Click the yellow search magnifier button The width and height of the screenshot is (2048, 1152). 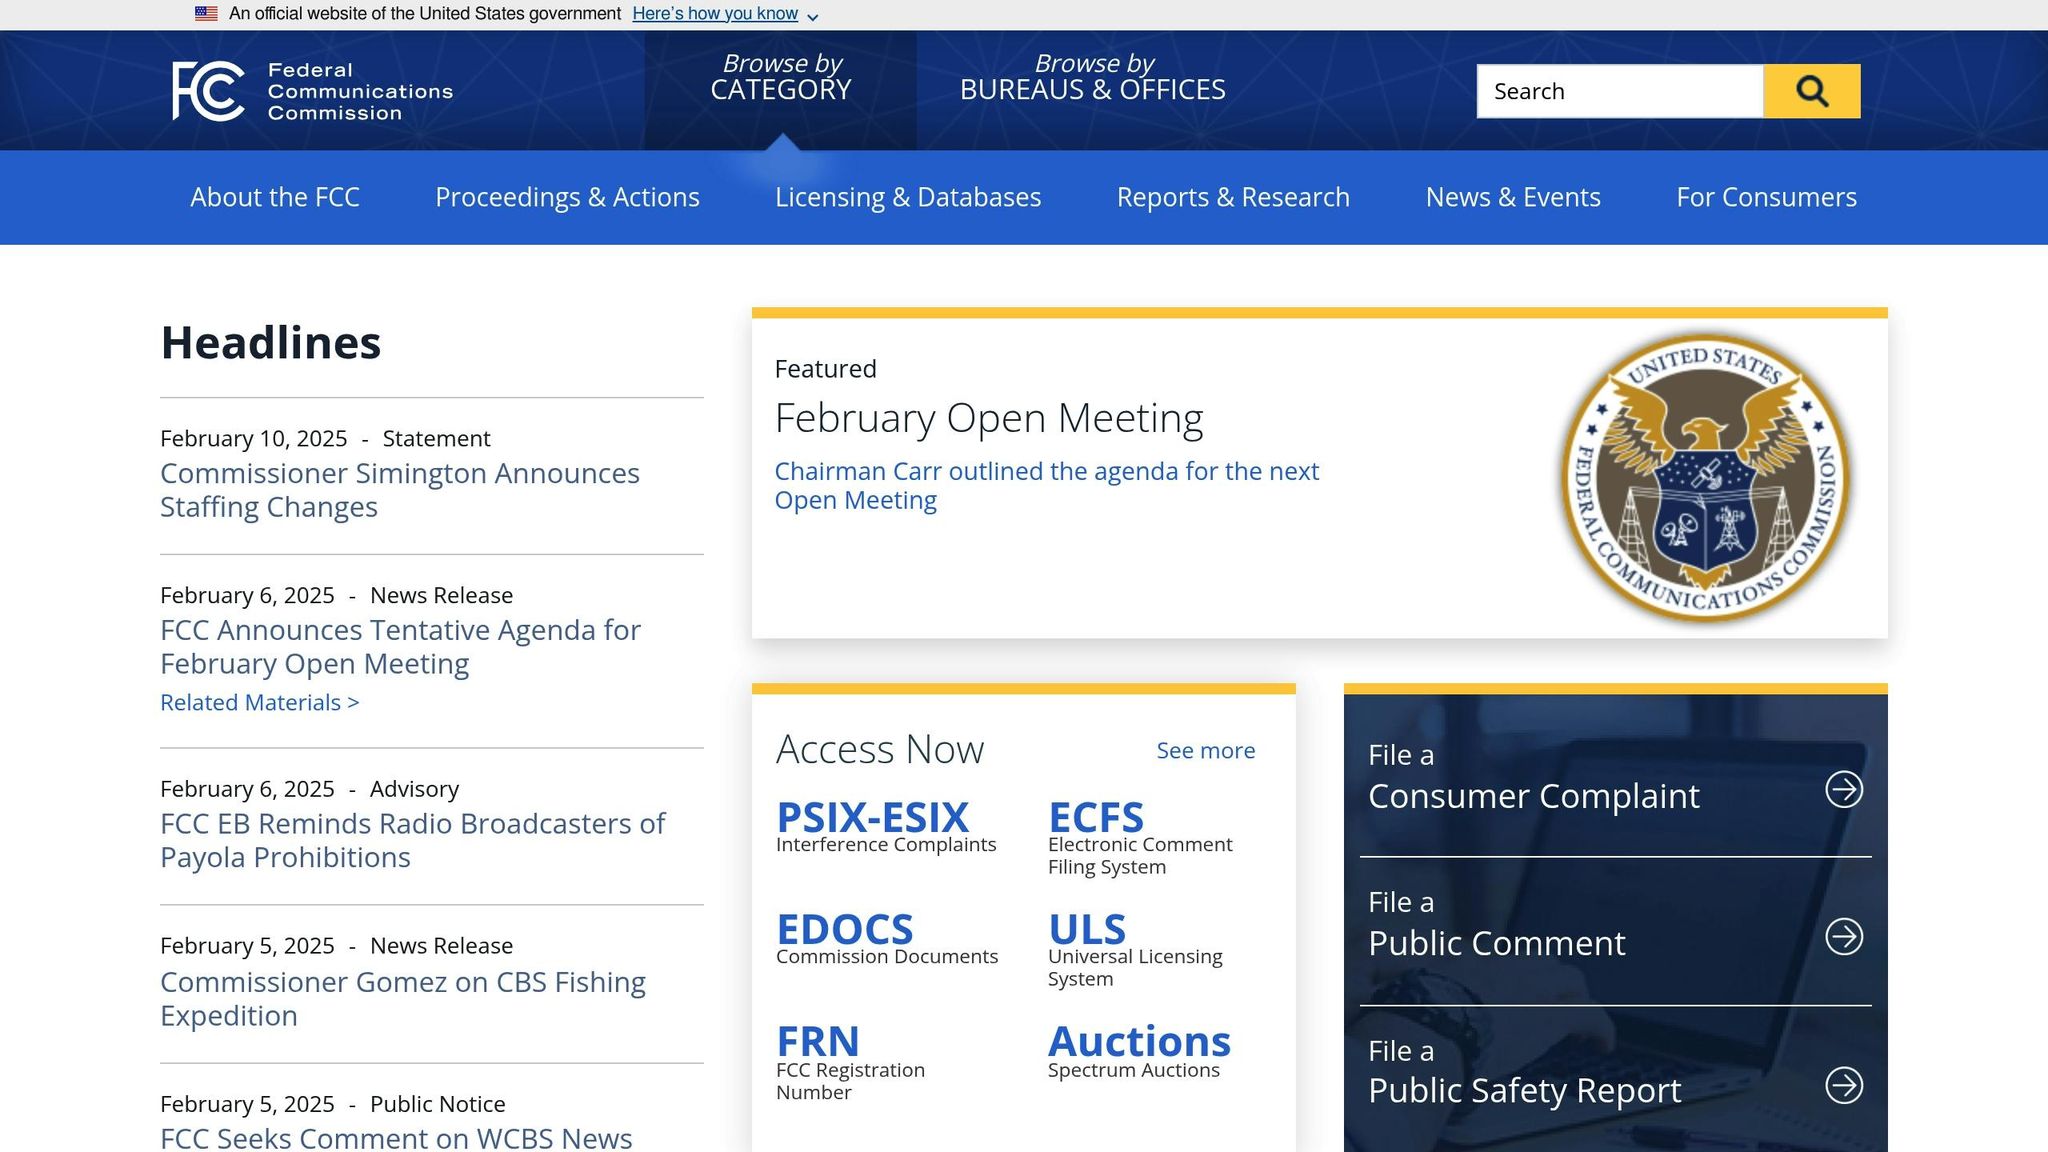click(x=1811, y=91)
